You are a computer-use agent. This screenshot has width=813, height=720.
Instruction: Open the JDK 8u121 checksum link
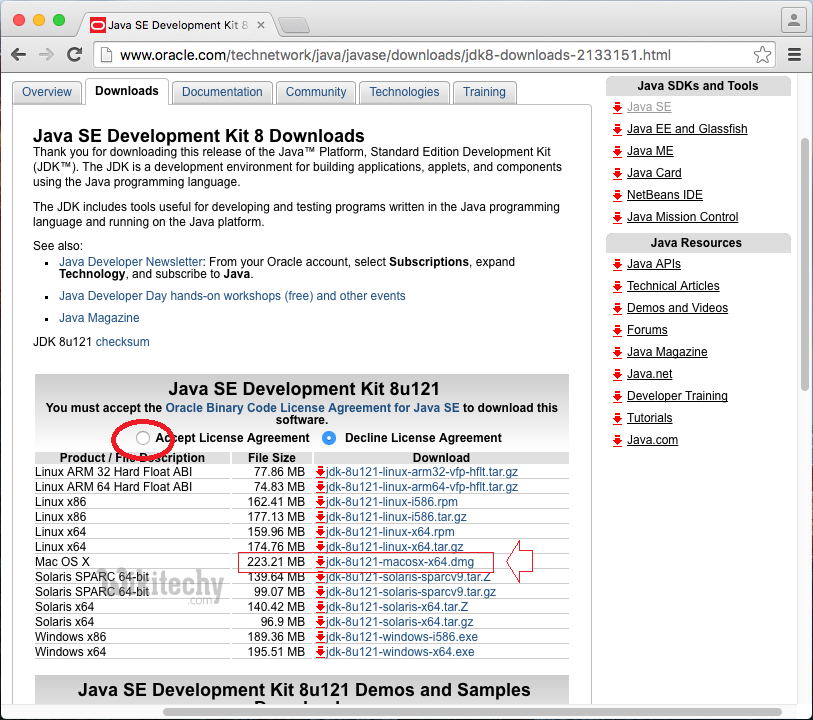tap(122, 342)
